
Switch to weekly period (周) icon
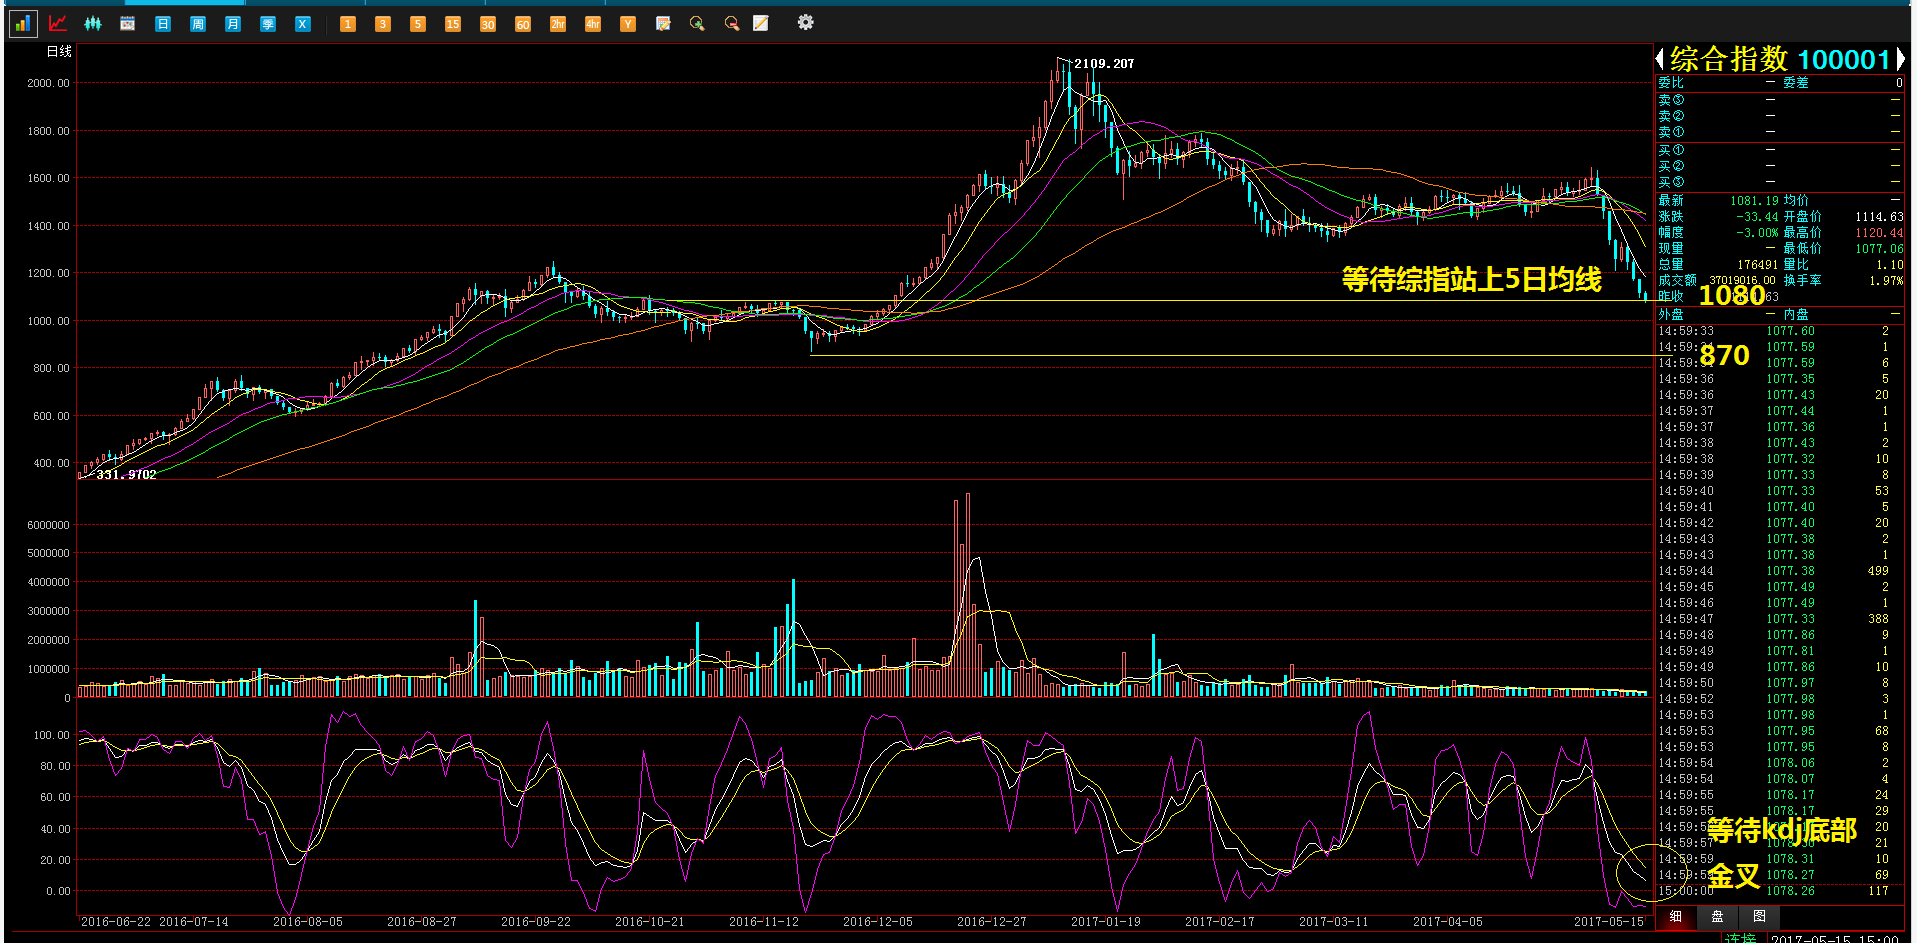coord(198,24)
